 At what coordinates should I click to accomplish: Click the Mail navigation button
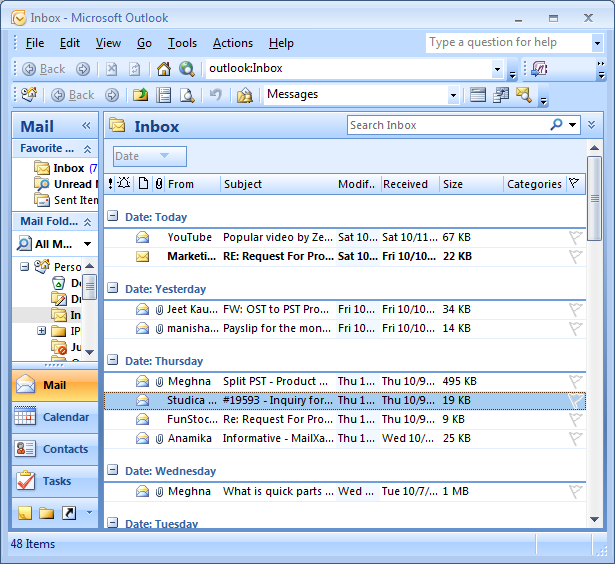click(55, 385)
